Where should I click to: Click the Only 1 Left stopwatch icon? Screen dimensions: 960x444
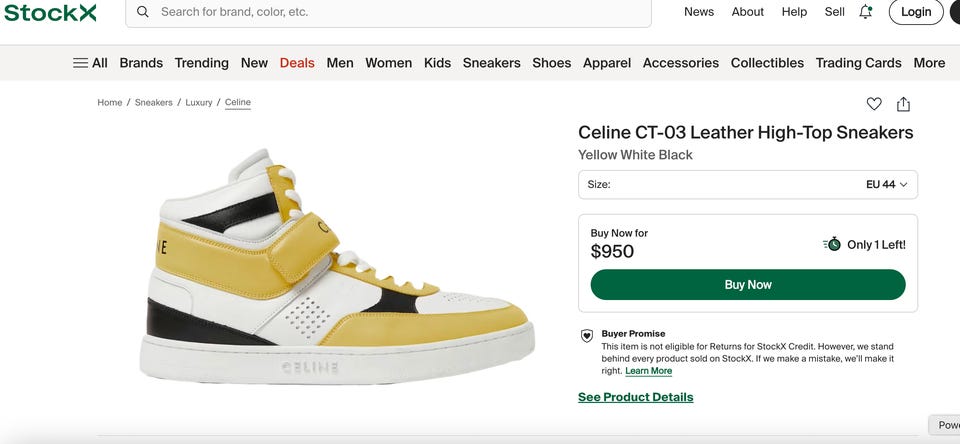click(832, 244)
